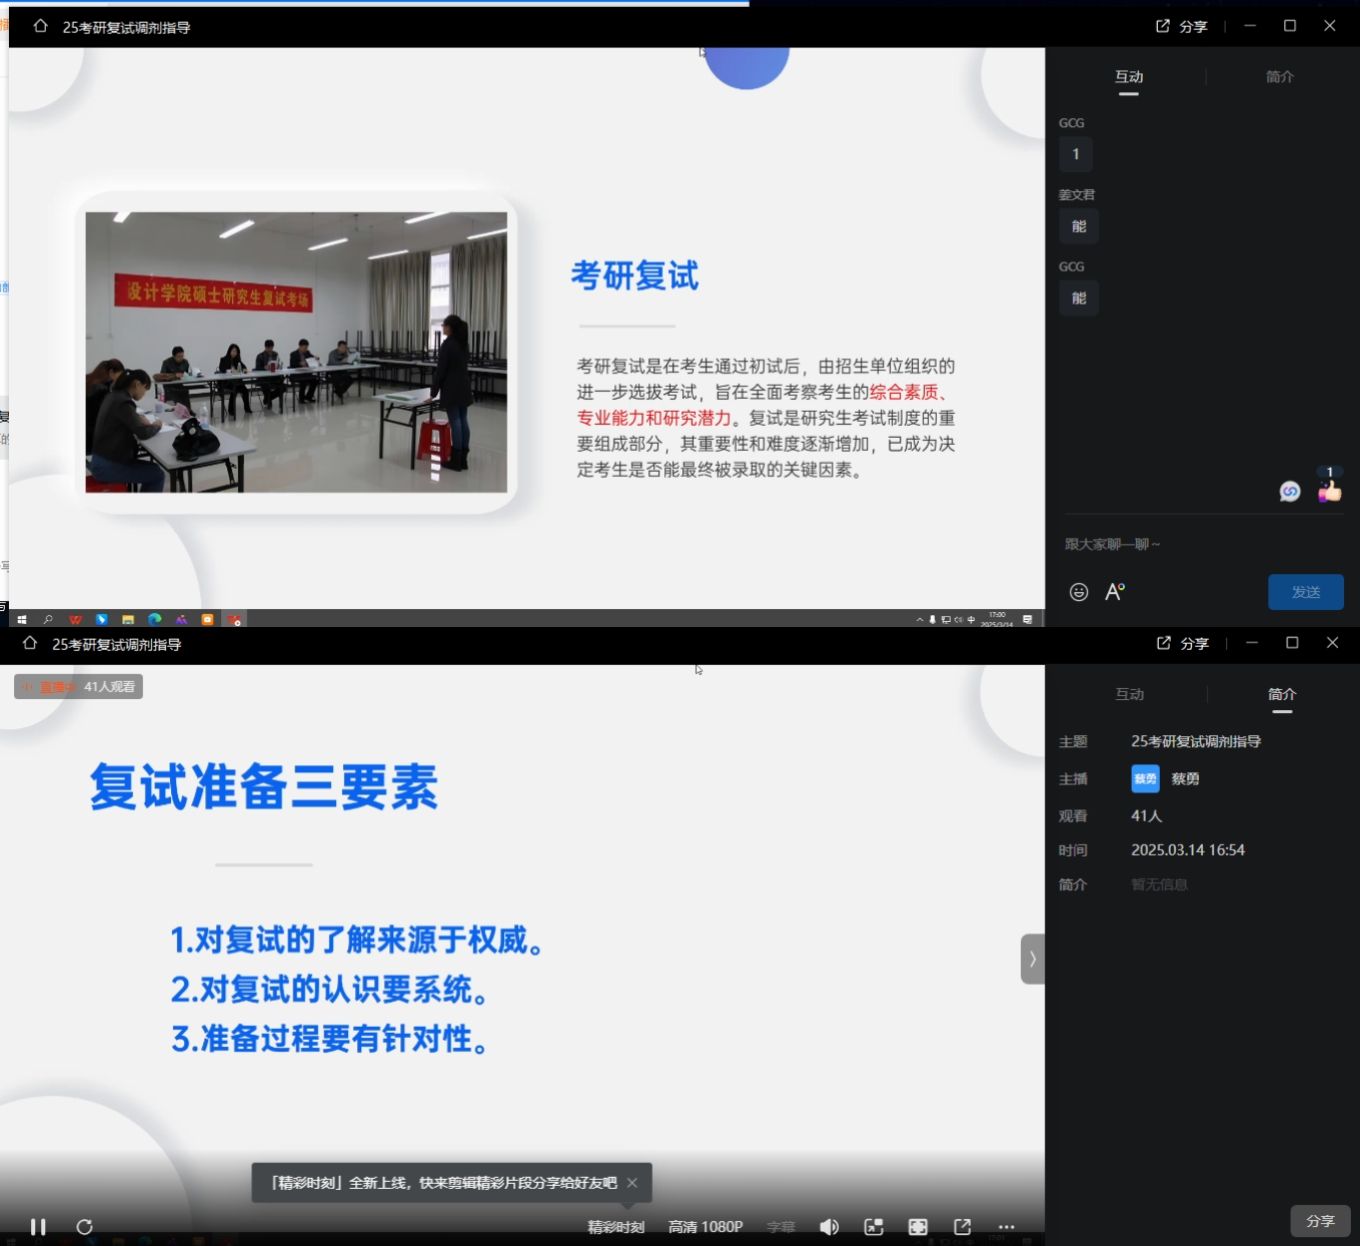Open the more options ellipsis in player
The width and height of the screenshot is (1360, 1246).
click(1006, 1227)
